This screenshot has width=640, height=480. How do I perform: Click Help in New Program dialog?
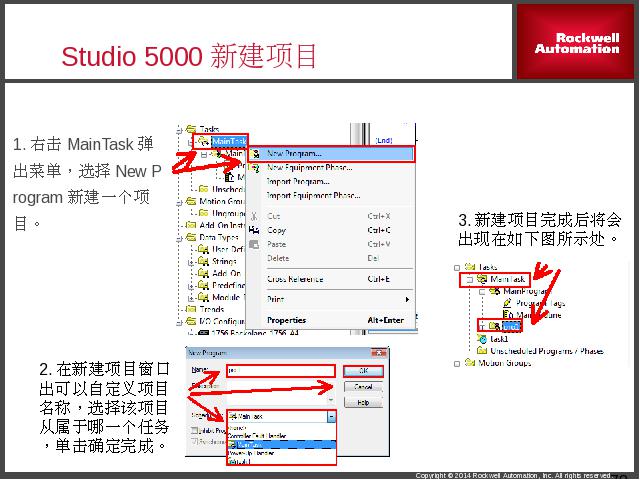pos(363,402)
